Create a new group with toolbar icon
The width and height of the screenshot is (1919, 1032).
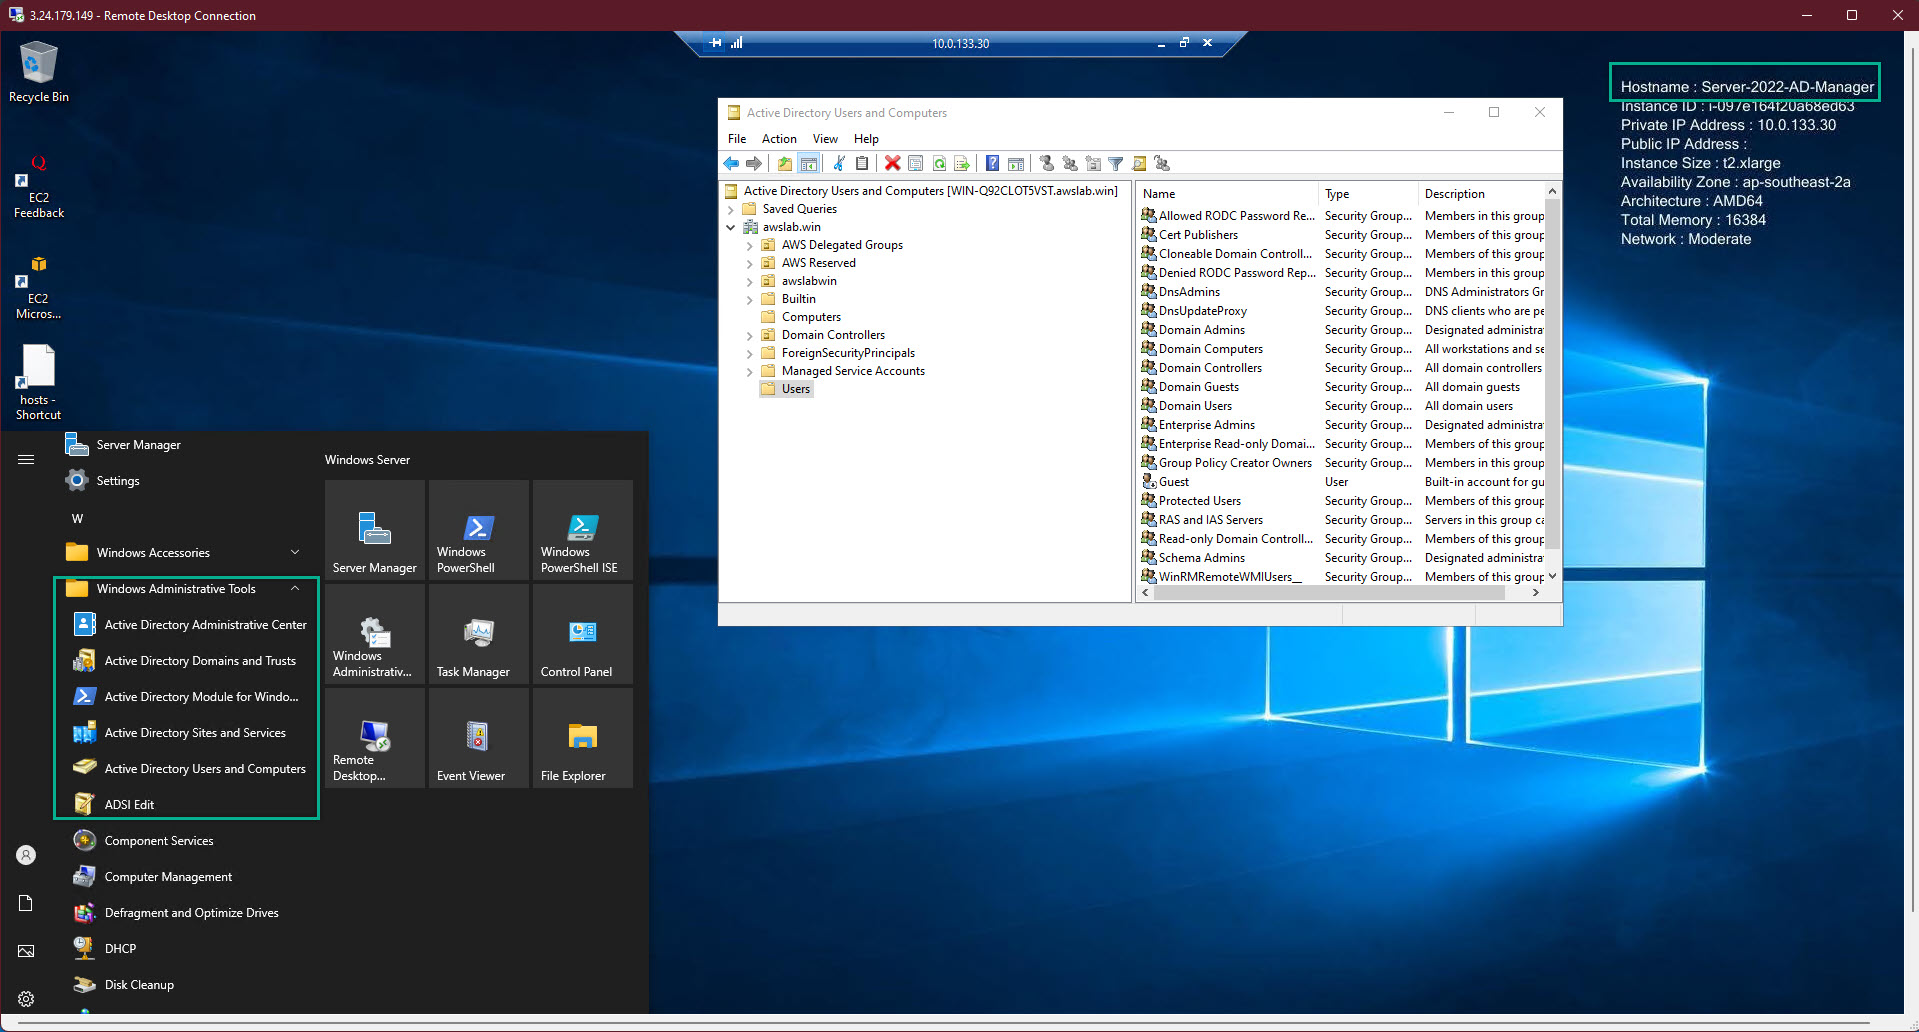[1070, 163]
